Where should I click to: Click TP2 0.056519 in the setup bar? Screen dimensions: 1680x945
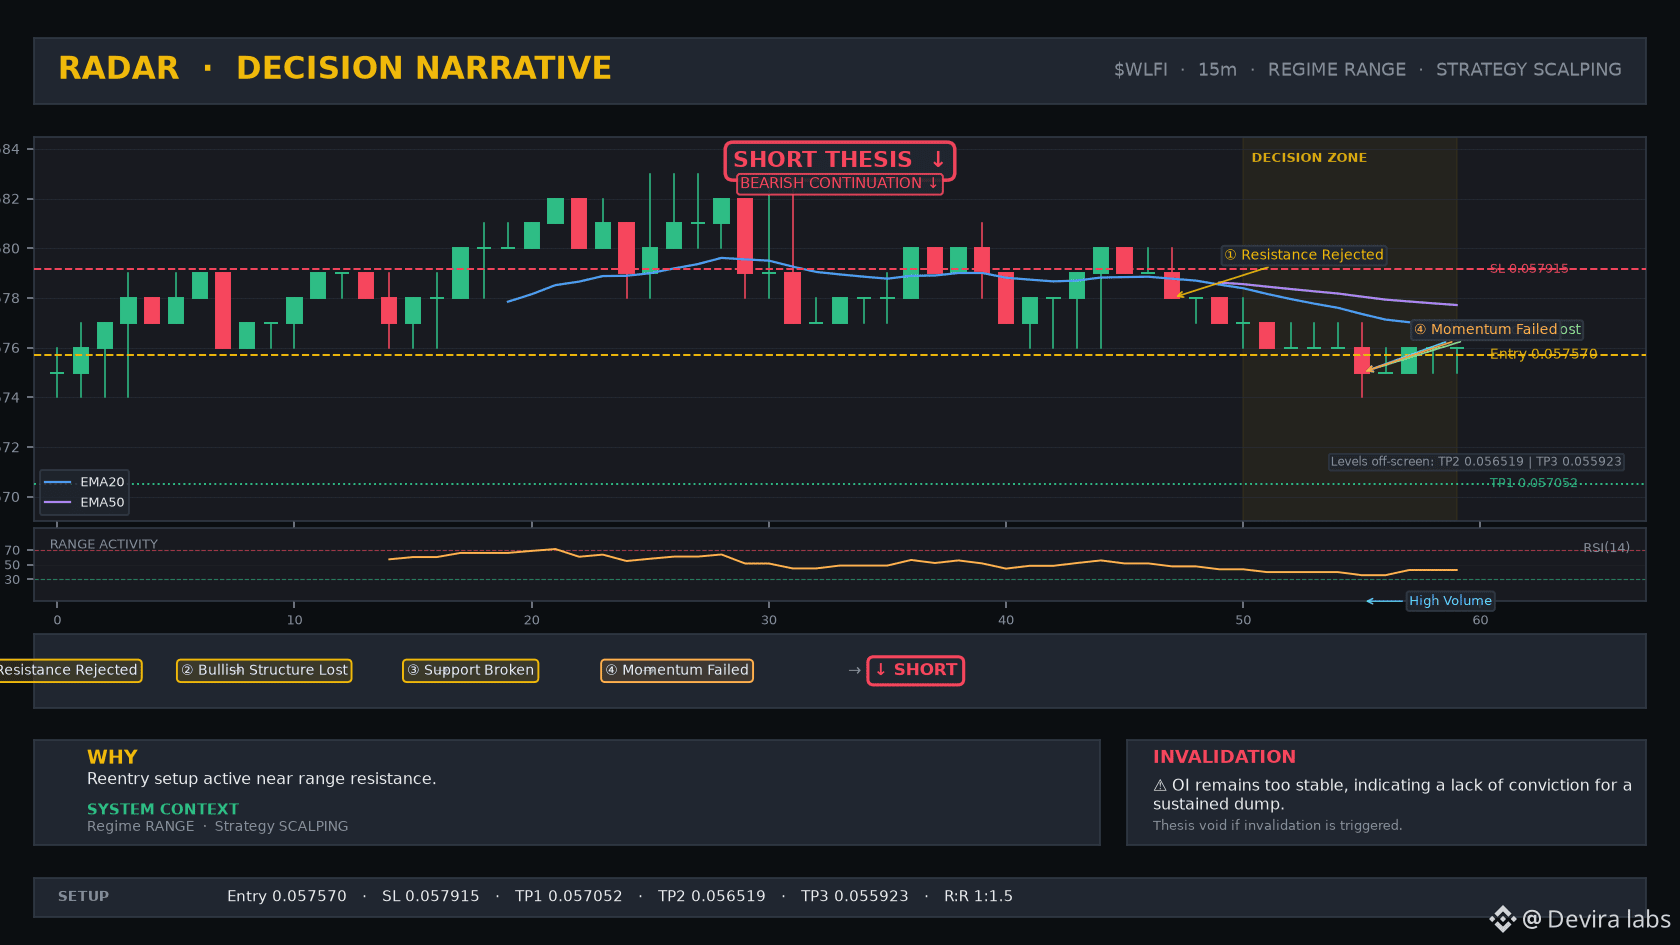pyautogui.click(x=712, y=896)
